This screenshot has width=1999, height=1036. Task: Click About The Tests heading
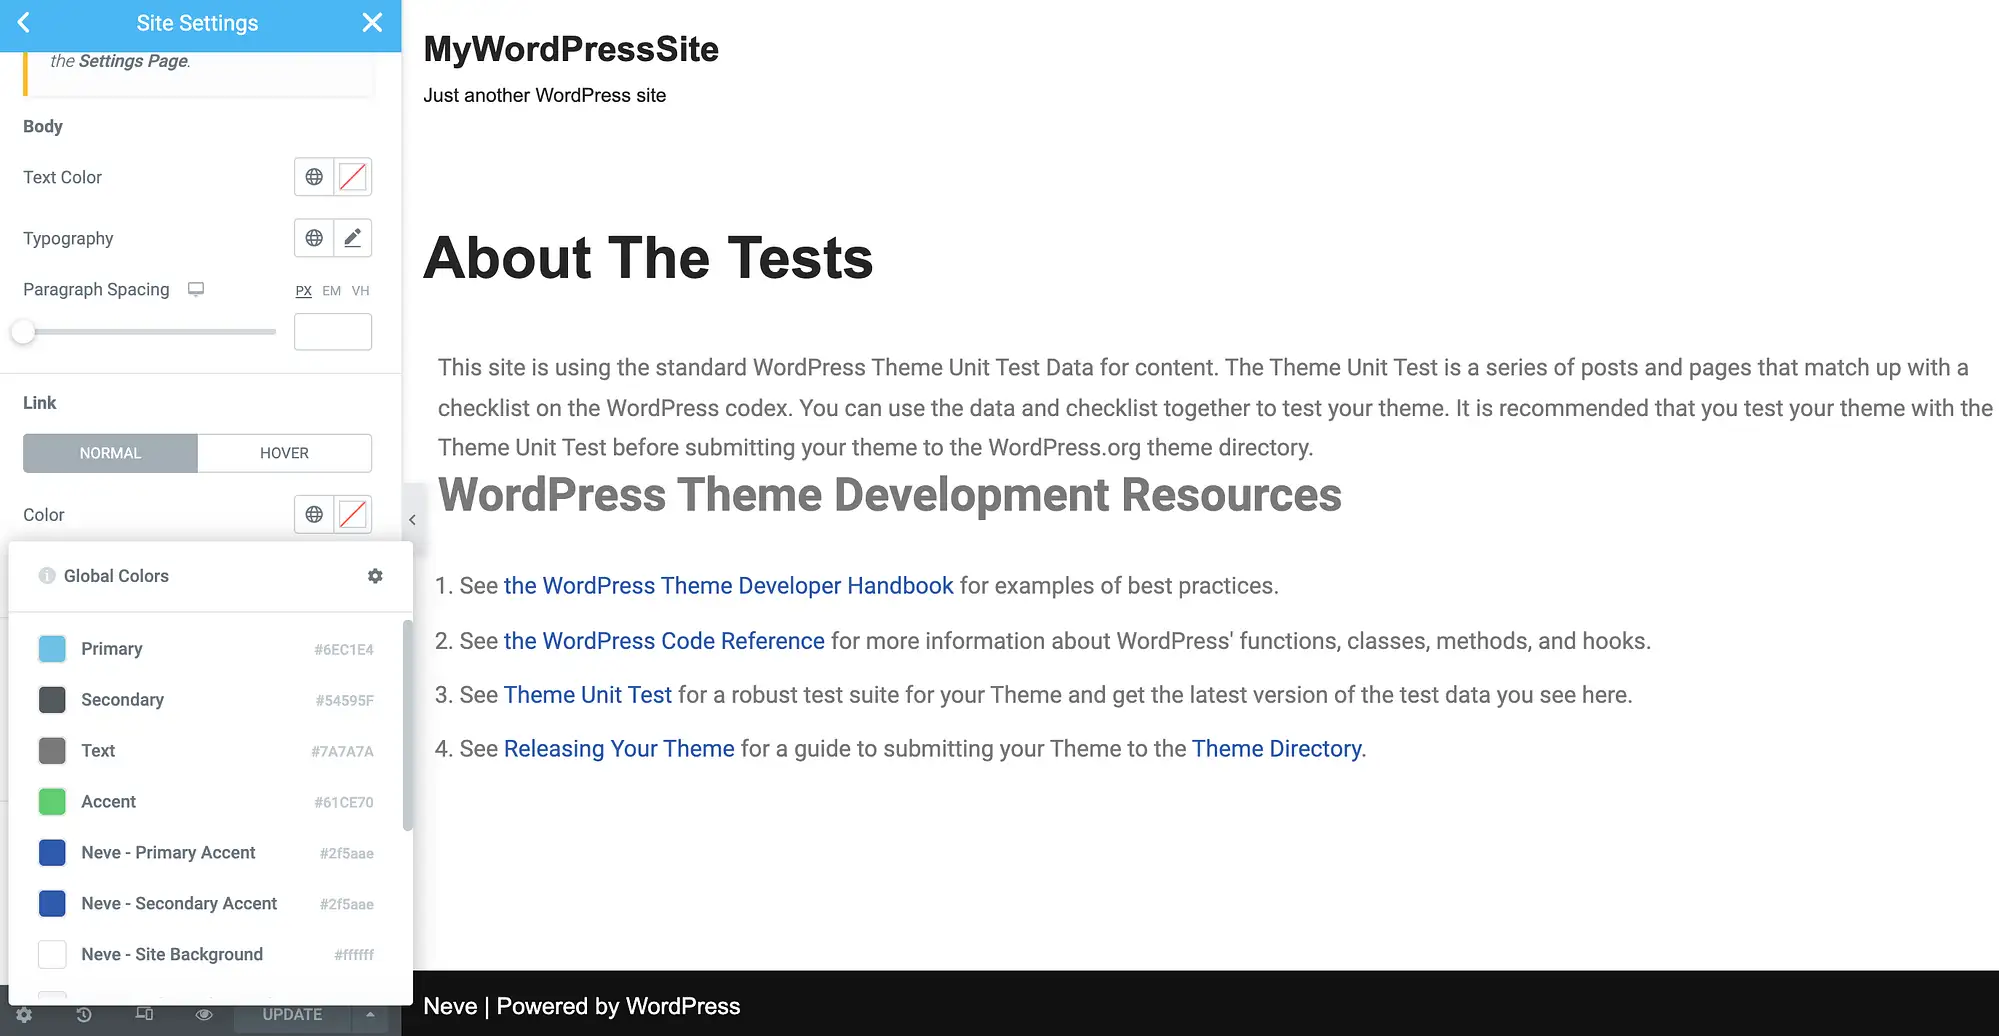click(648, 258)
